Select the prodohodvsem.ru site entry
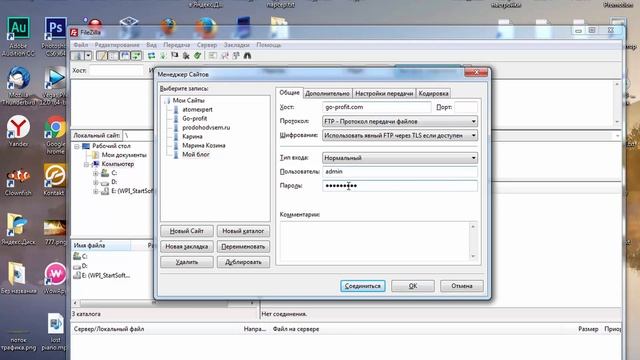 tap(206, 127)
